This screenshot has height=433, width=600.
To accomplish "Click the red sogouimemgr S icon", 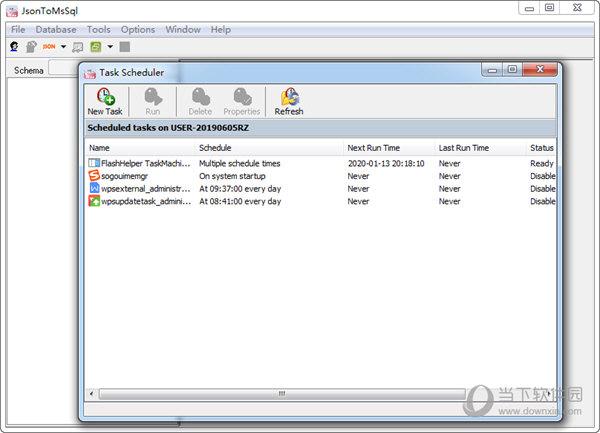I will click(94, 176).
